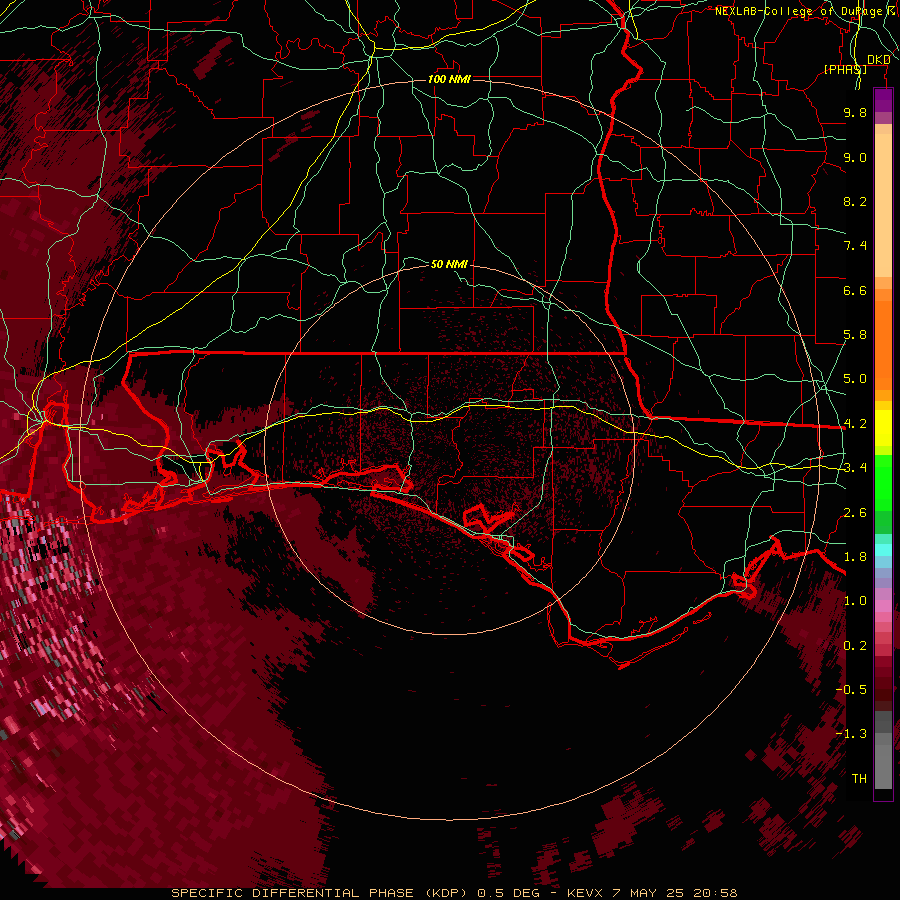Click the cyan segment of color bar
900x900 pixels.
click(883, 550)
